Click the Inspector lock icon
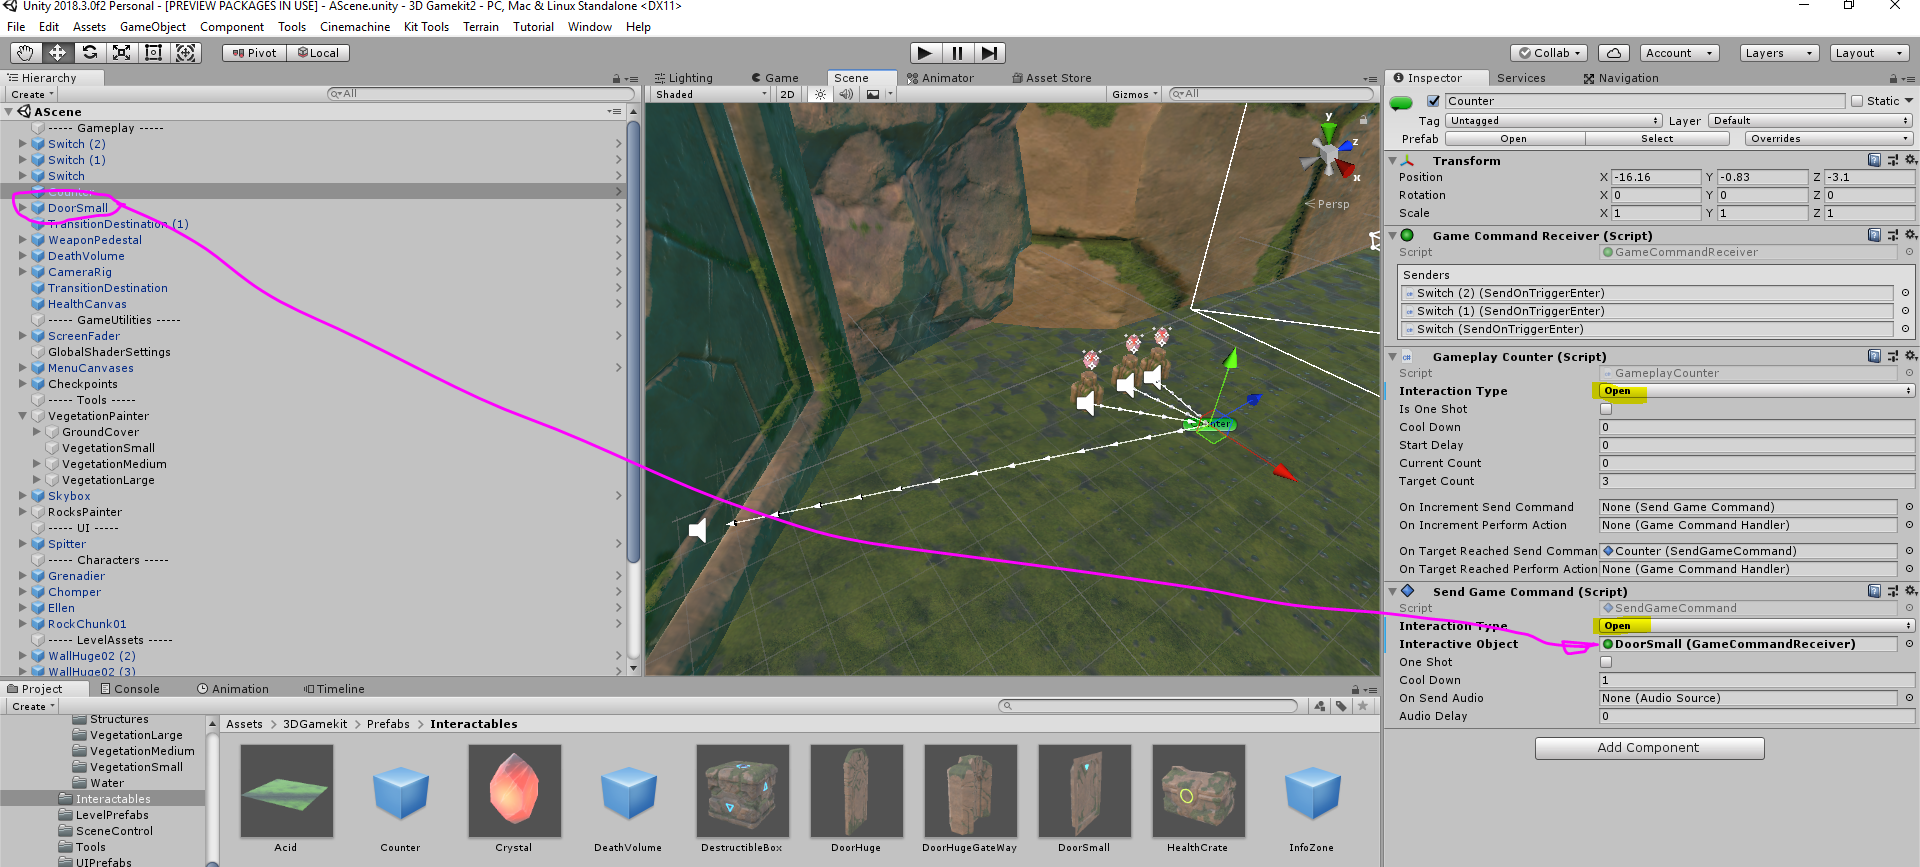The width and height of the screenshot is (1920, 867). [1893, 78]
